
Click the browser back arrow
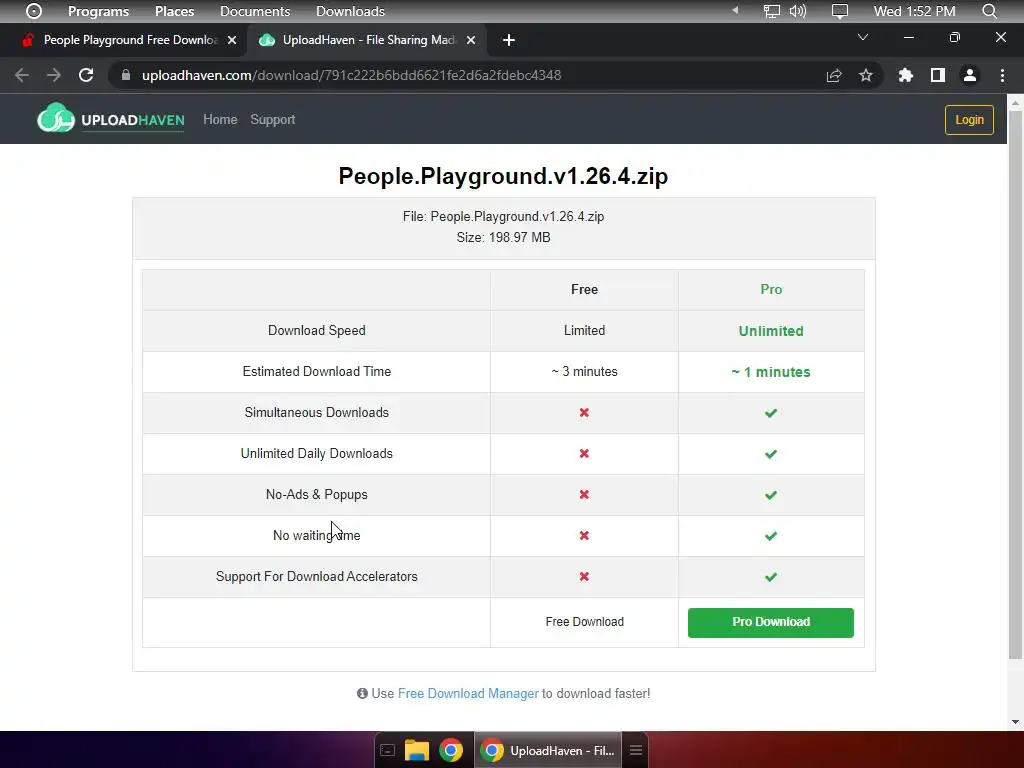[22, 75]
